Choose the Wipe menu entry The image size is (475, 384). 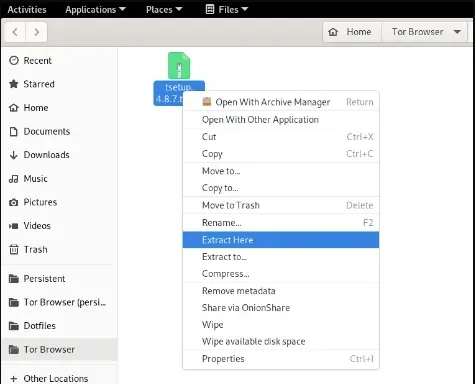(281, 325)
